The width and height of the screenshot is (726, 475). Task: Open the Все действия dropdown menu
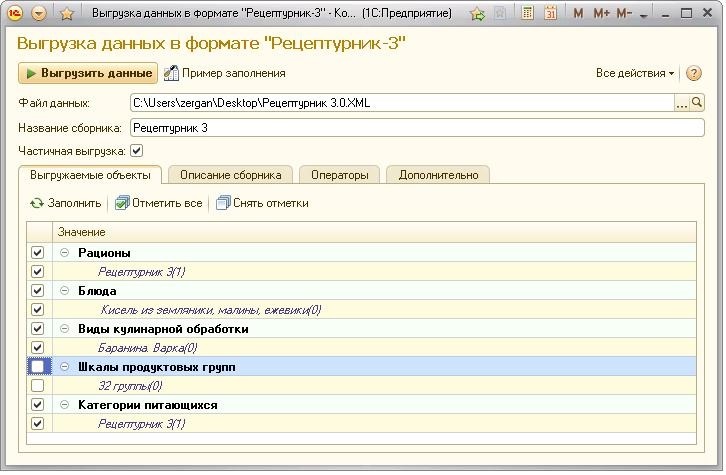tap(636, 74)
